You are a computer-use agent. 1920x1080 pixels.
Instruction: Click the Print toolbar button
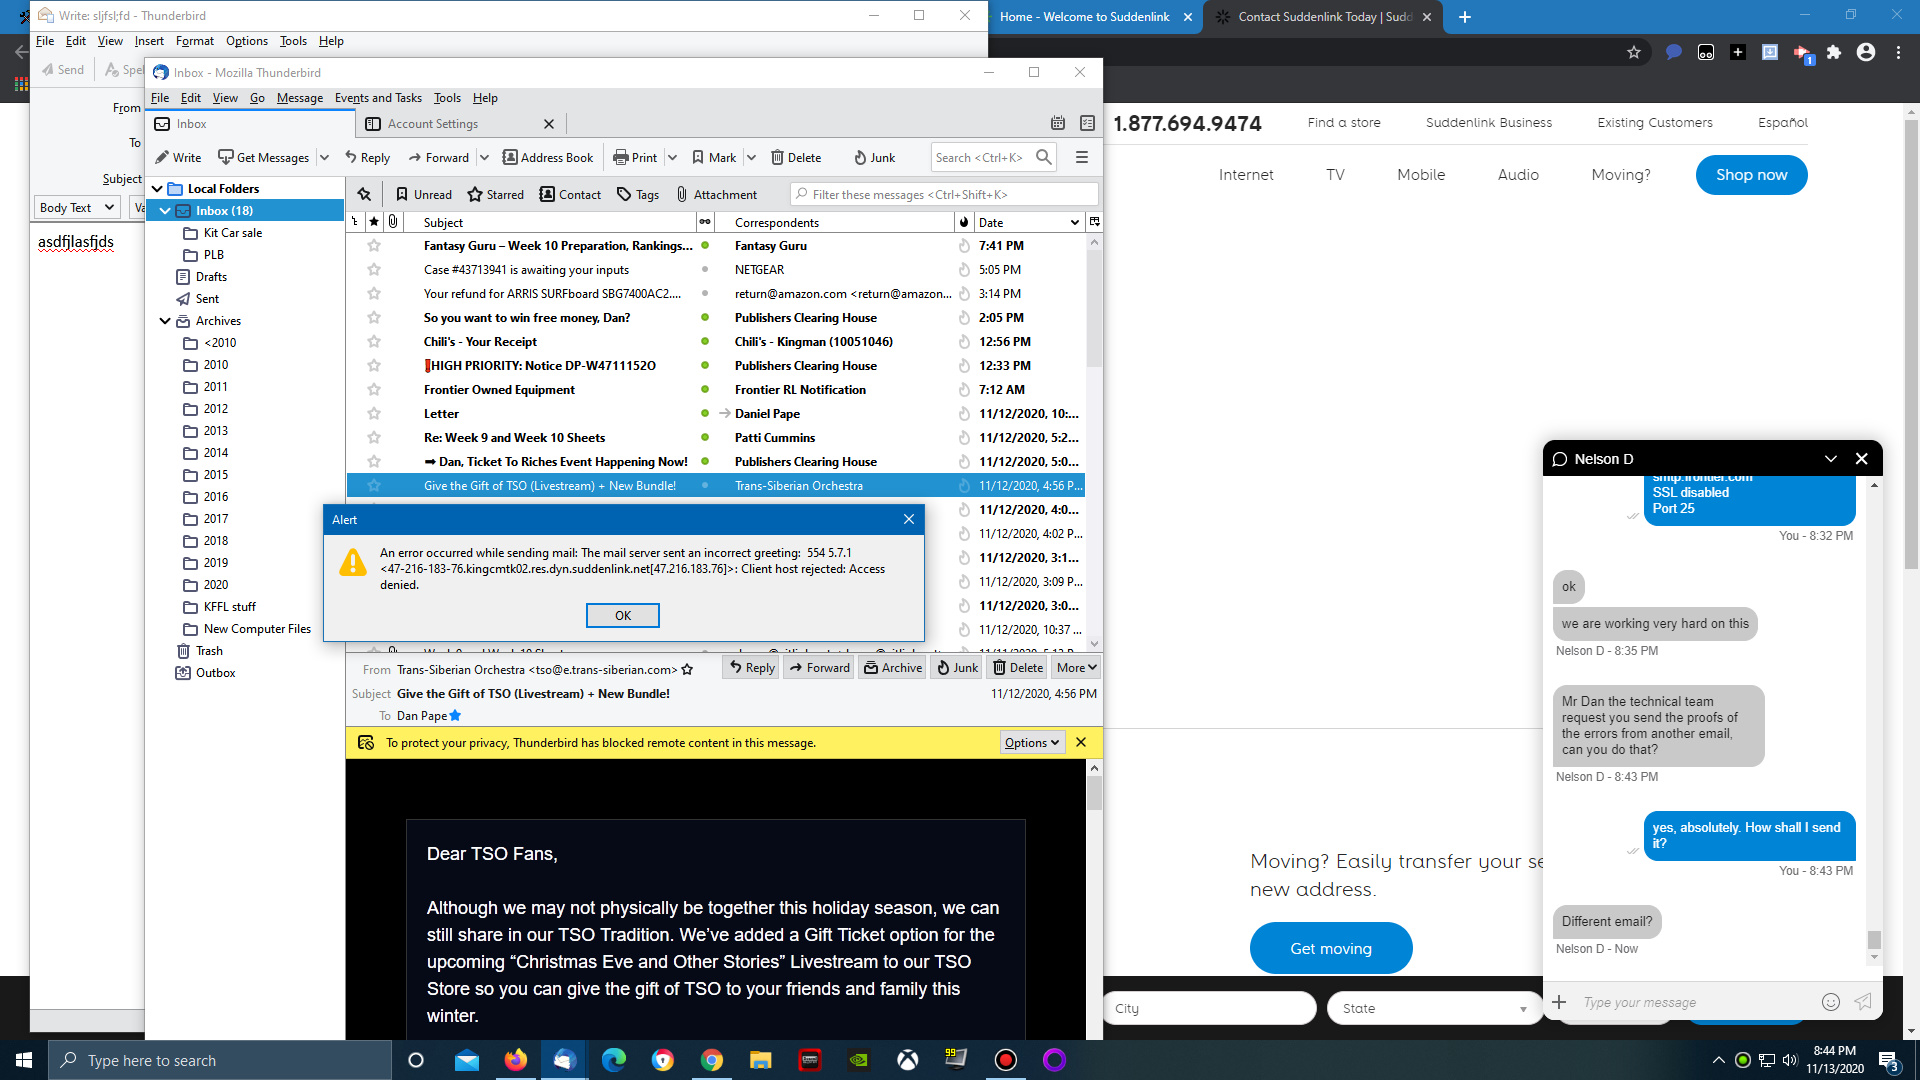coord(635,157)
